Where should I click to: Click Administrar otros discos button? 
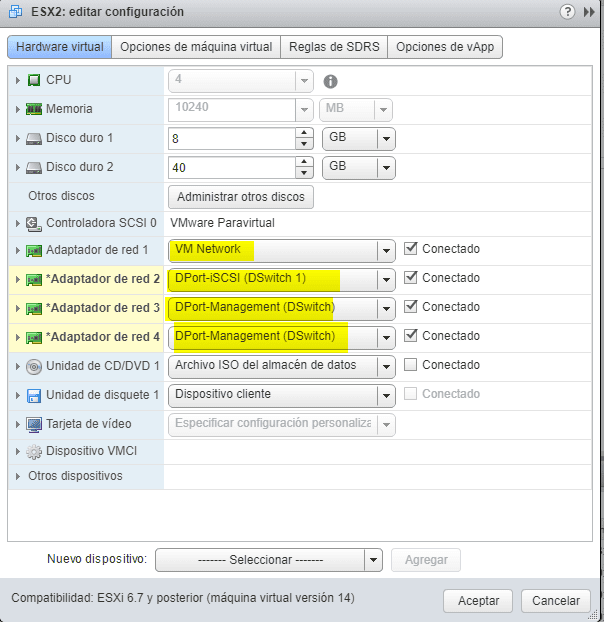[241, 197]
